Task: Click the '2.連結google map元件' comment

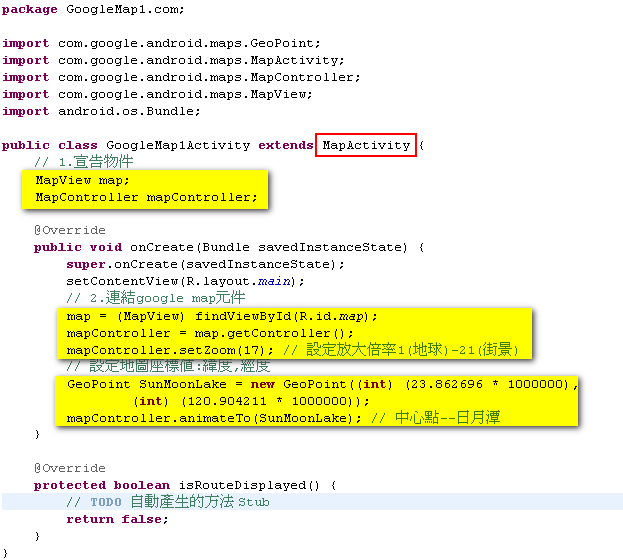Action: (x=156, y=298)
